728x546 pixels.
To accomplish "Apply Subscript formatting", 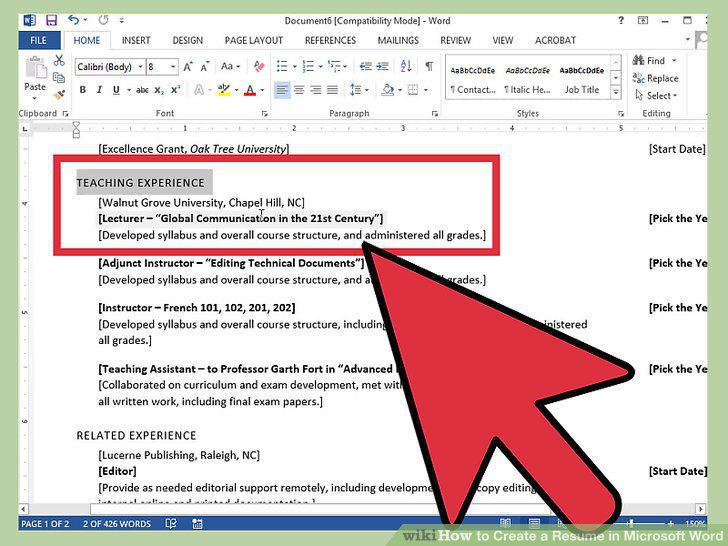I will (159, 90).
